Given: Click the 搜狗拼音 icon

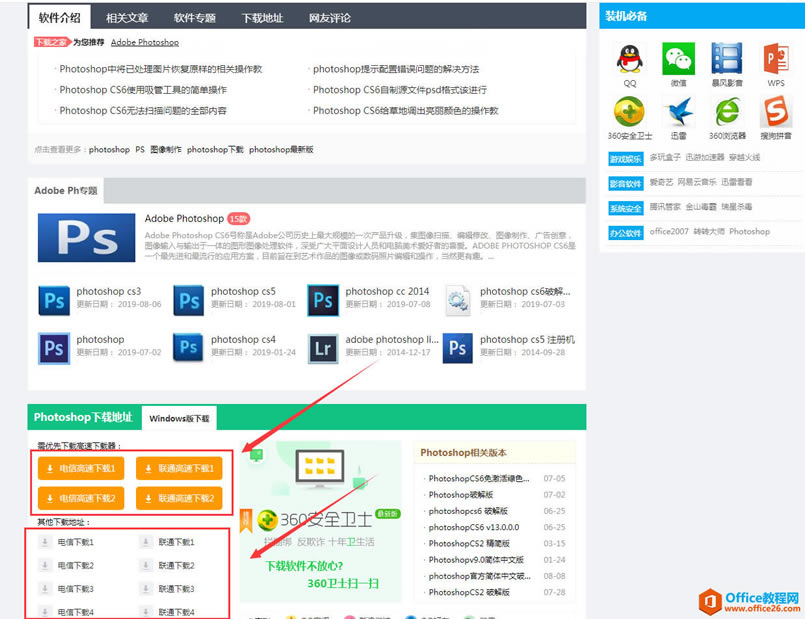Looking at the screenshot, I should coord(776,112).
